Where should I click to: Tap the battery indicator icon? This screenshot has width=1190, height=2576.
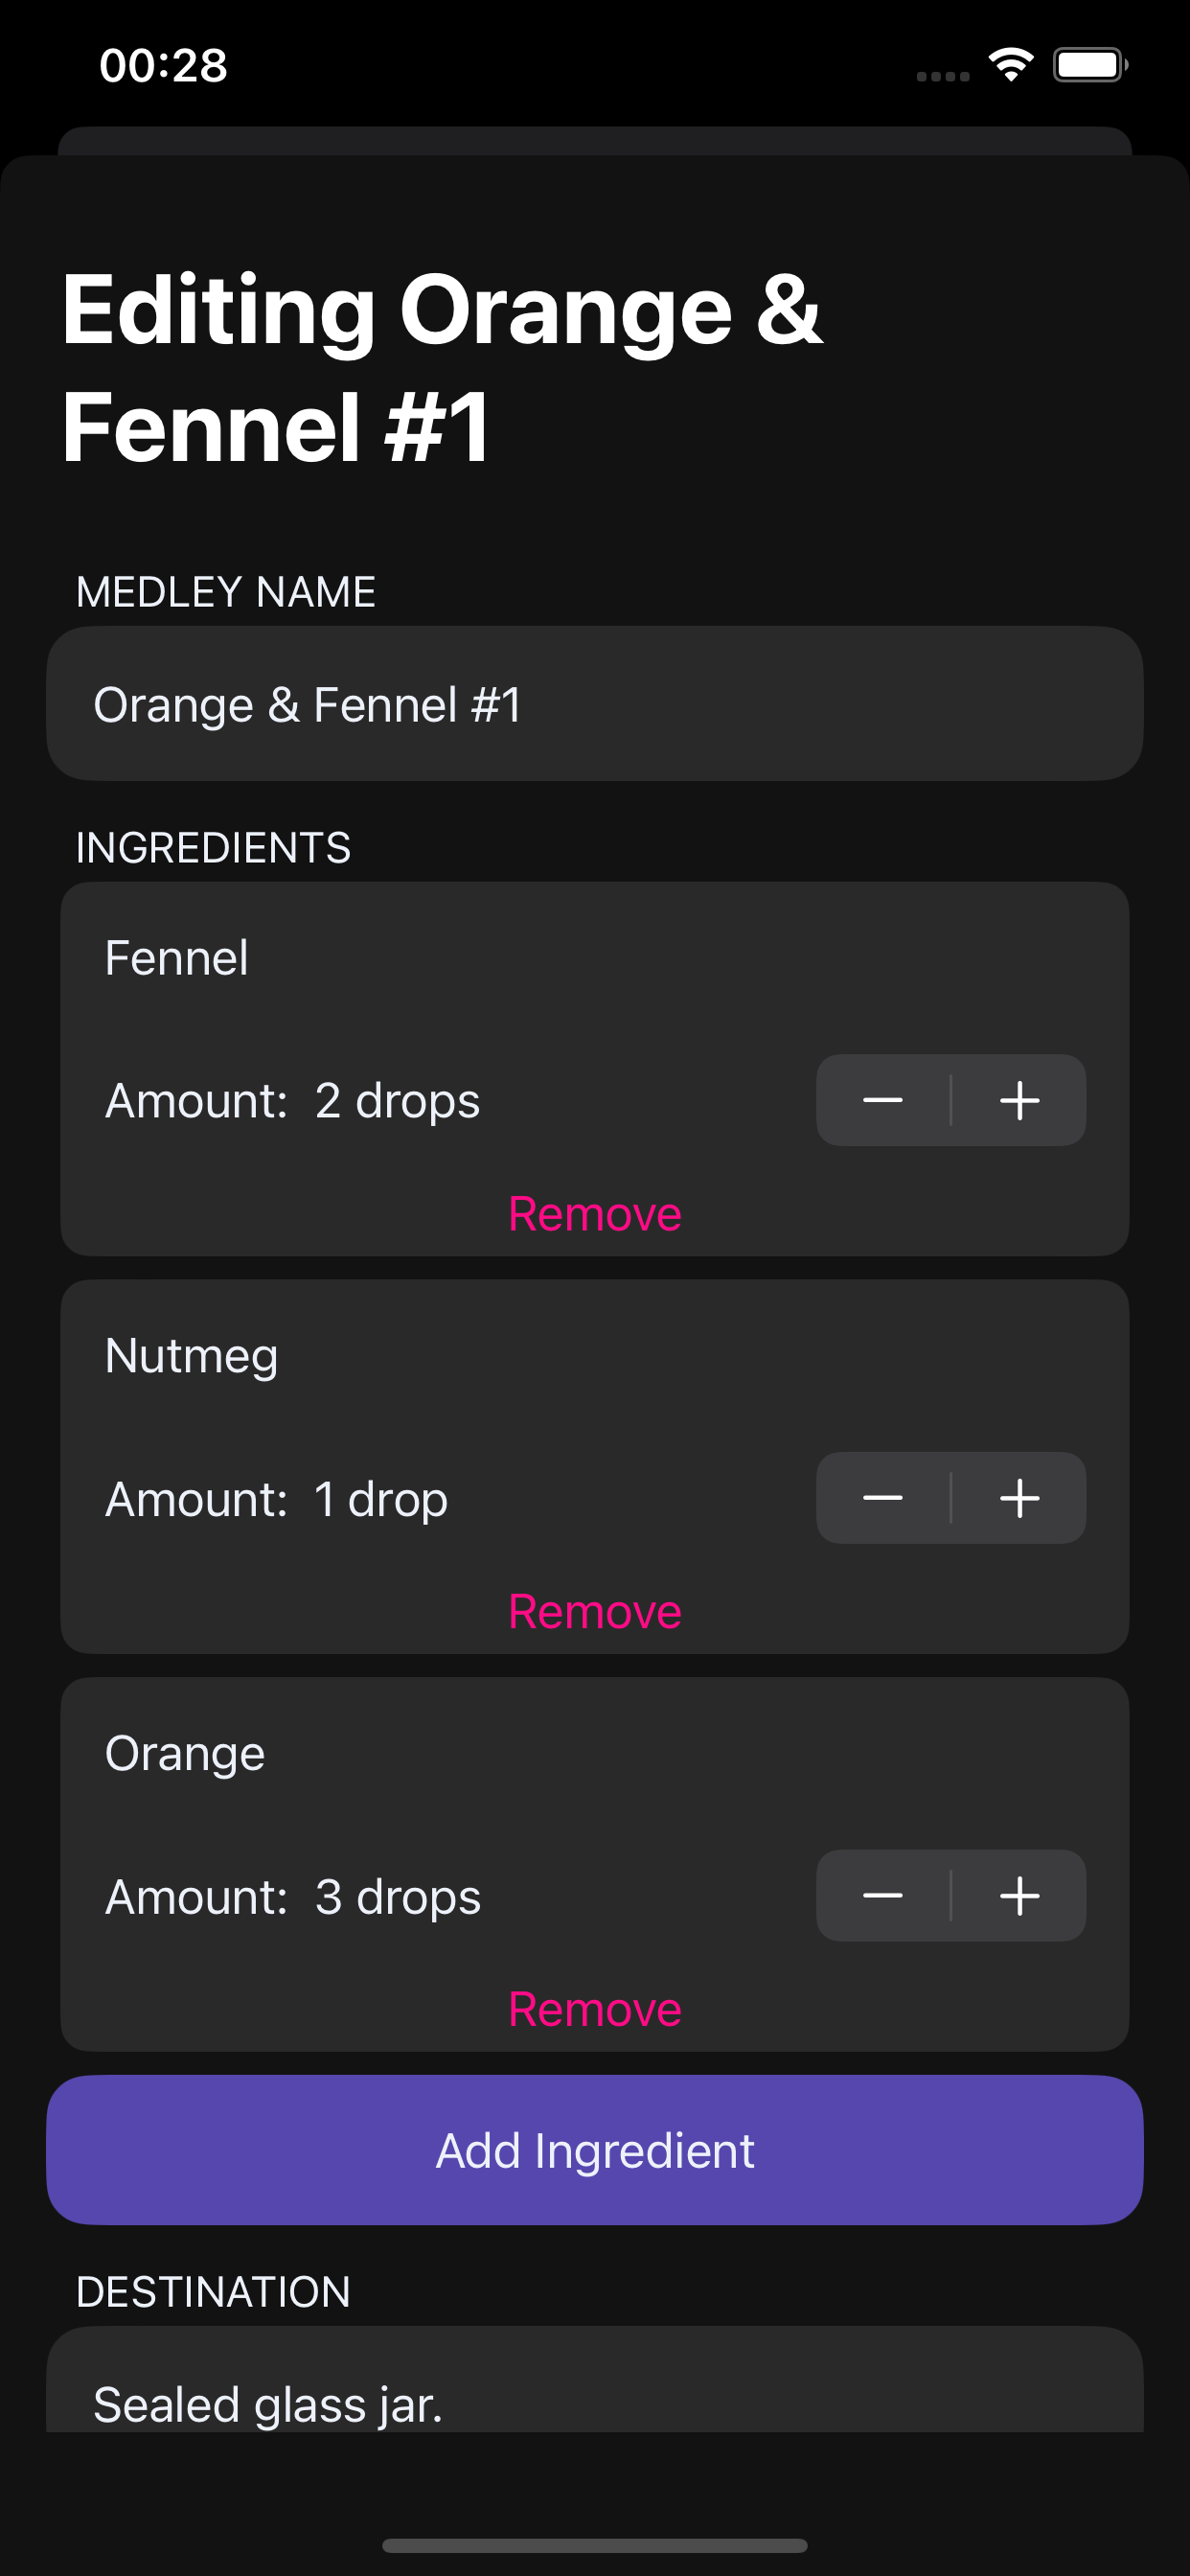(x=1091, y=65)
